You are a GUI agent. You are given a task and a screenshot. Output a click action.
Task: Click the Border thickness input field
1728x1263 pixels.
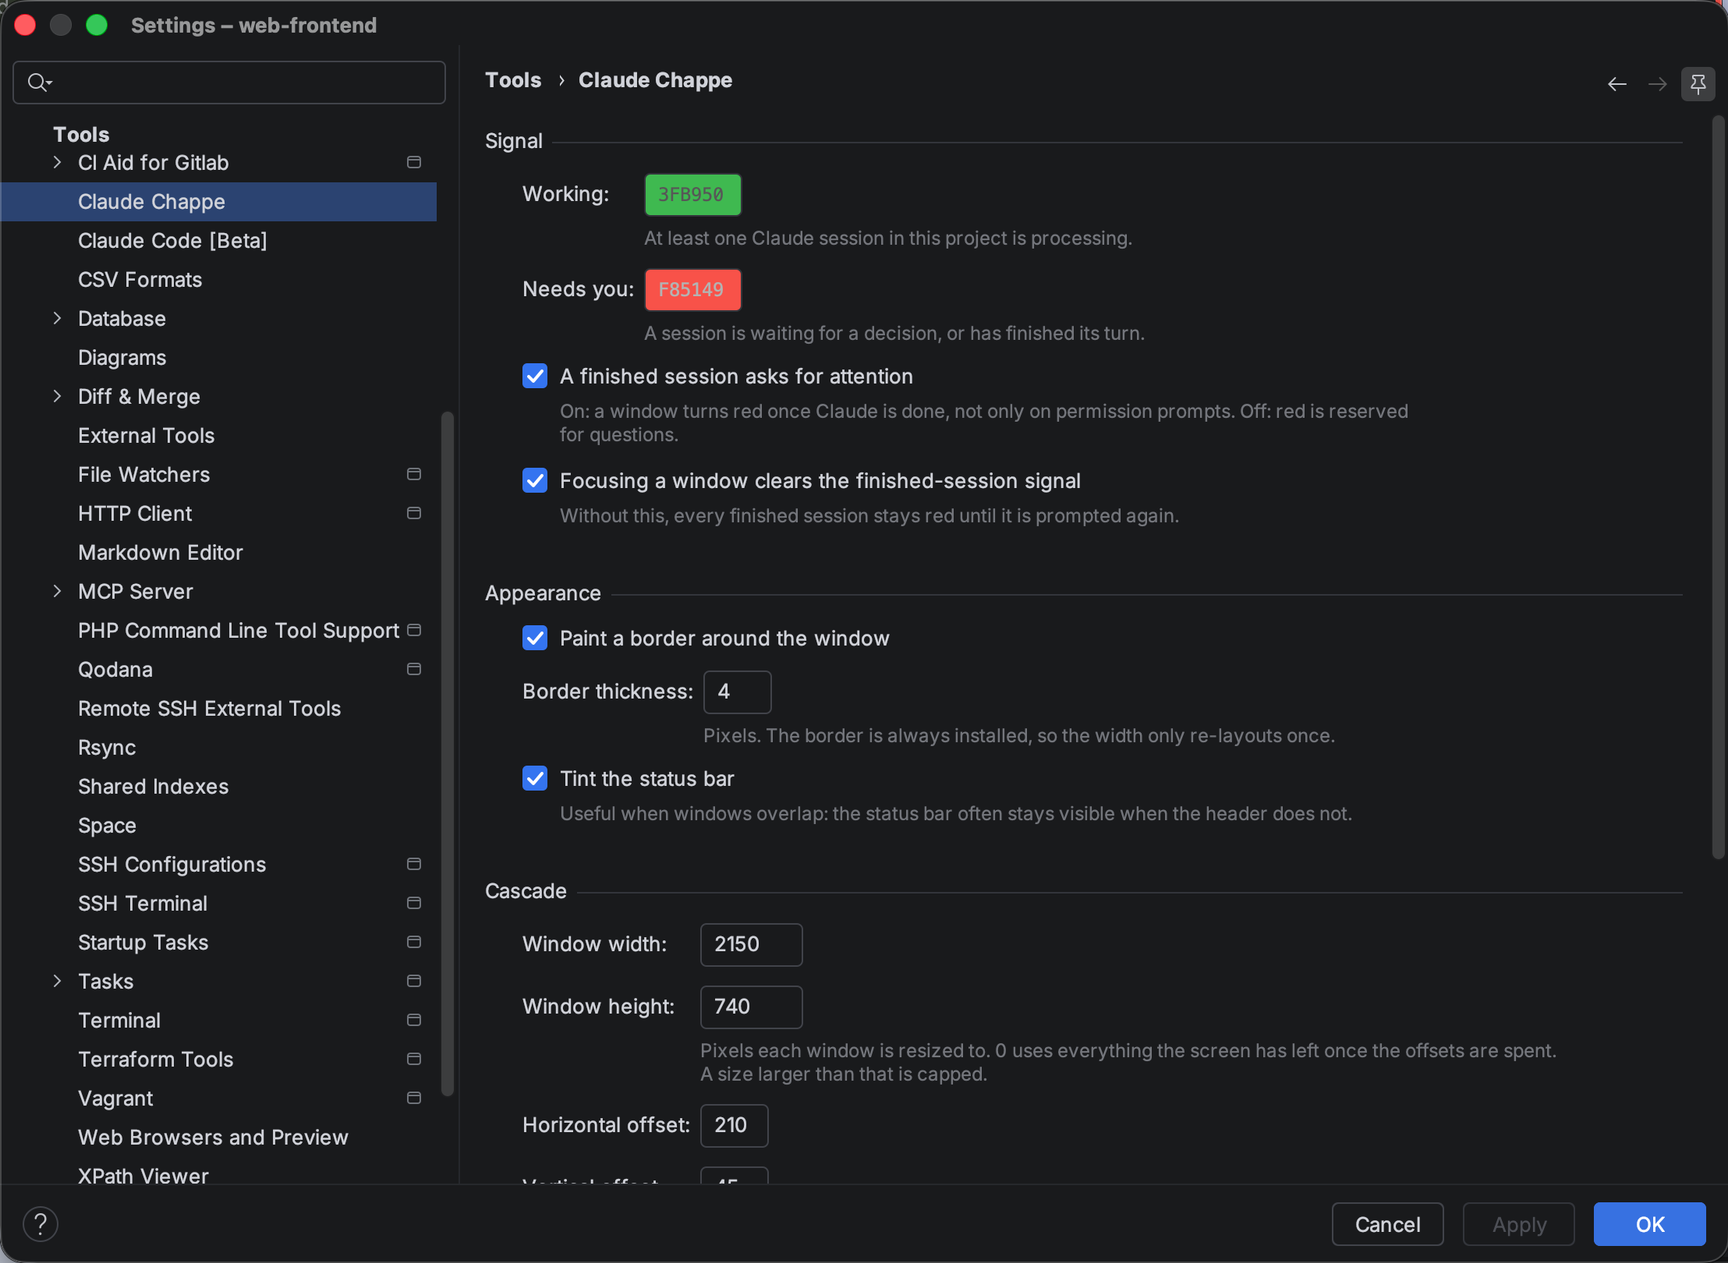[x=737, y=692]
